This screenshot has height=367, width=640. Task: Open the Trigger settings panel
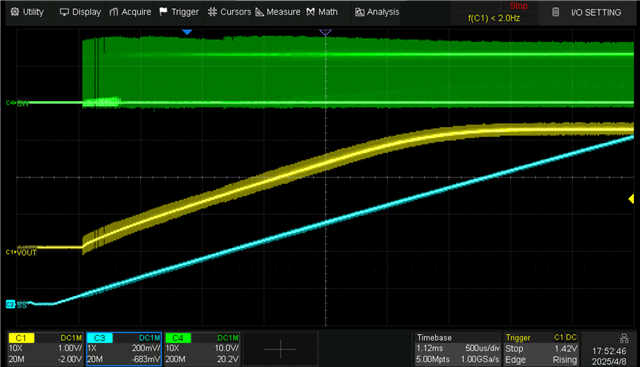tap(541, 349)
